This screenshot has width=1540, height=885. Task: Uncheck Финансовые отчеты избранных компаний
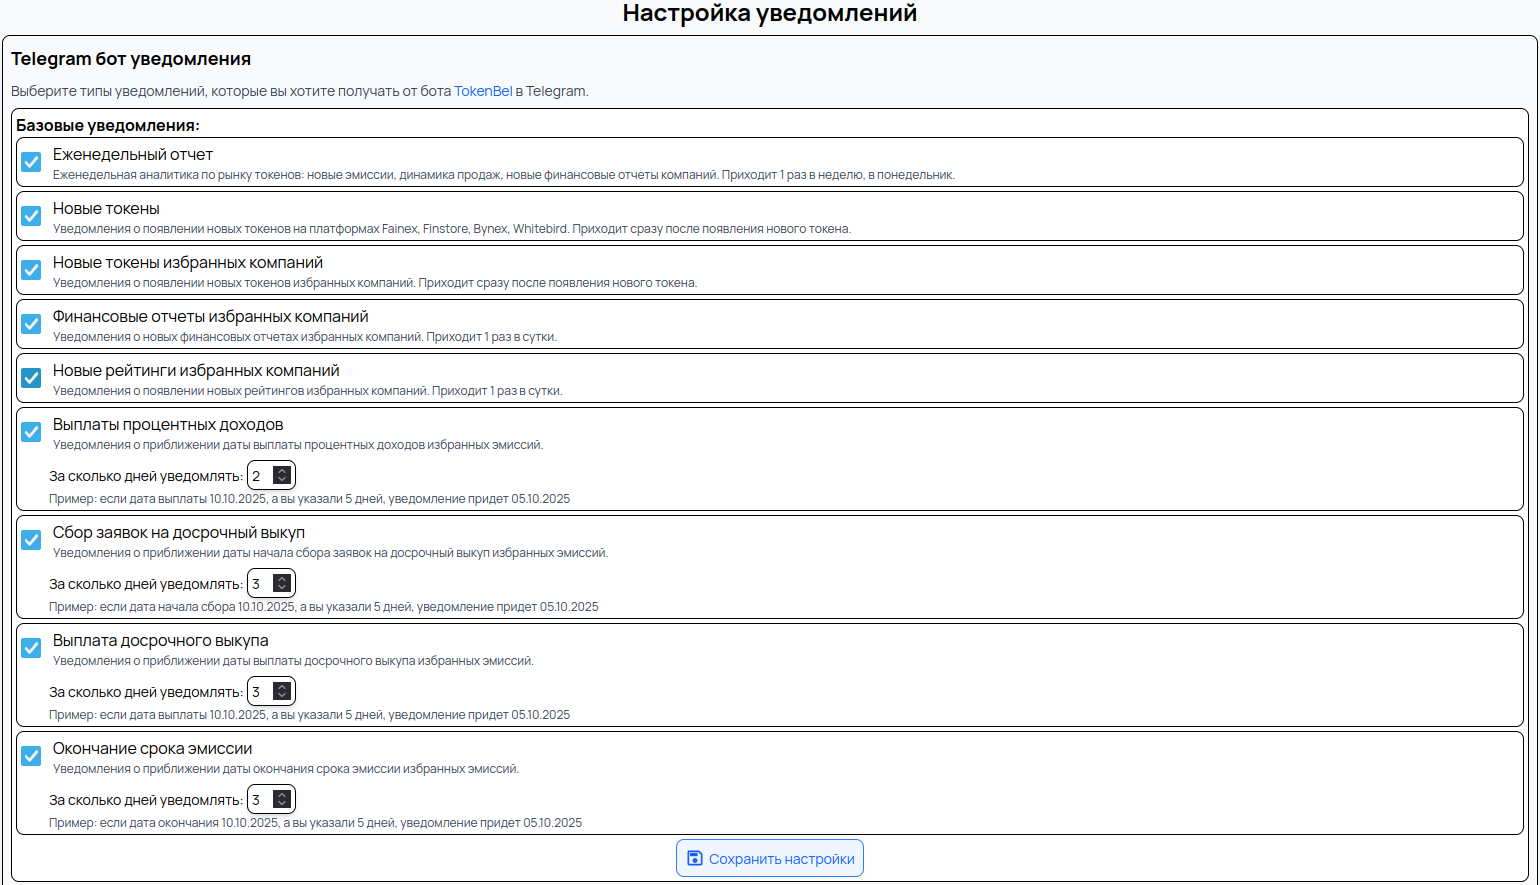click(31, 324)
